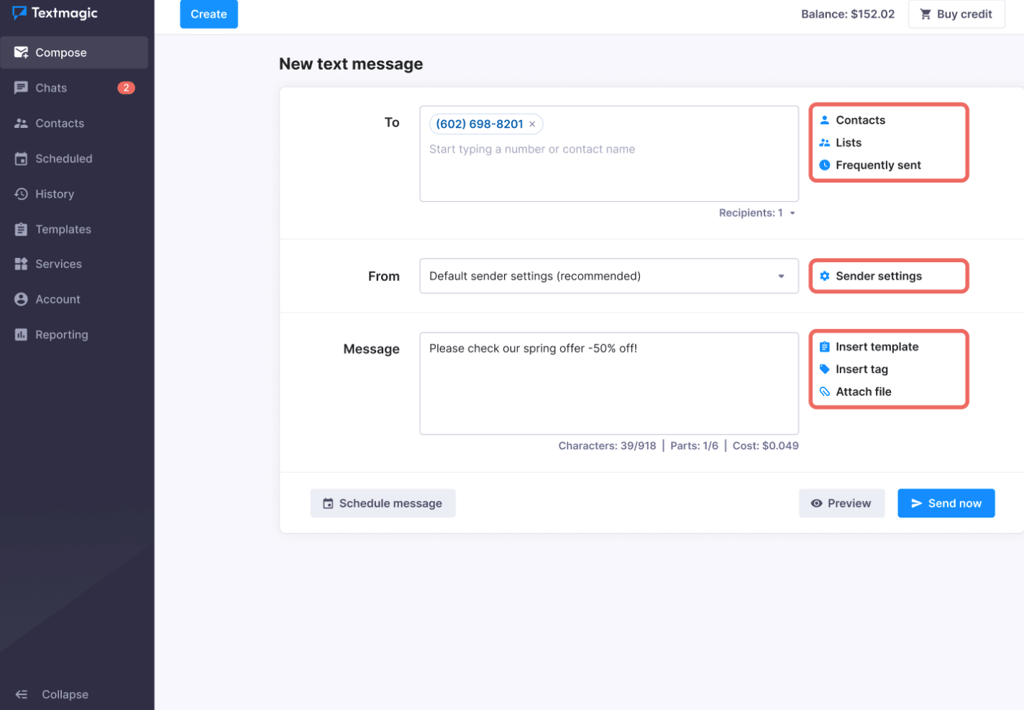Image resolution: width=1024 pixels, height=710 pixels.
Task: Click the clock icon beside Frequently sent
Action: pos(825,165)
